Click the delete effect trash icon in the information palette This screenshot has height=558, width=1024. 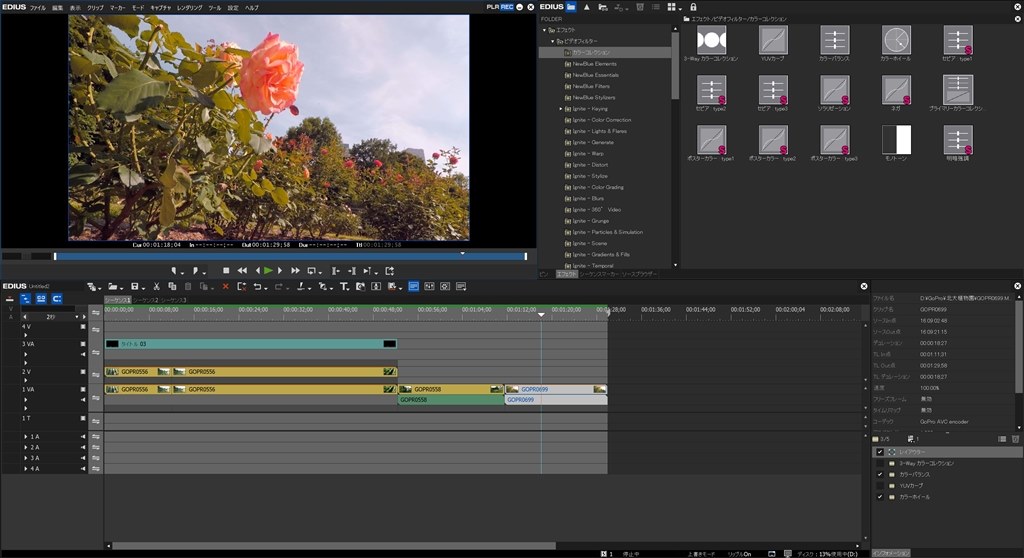pyautogui.click(x=1015, y=439)
